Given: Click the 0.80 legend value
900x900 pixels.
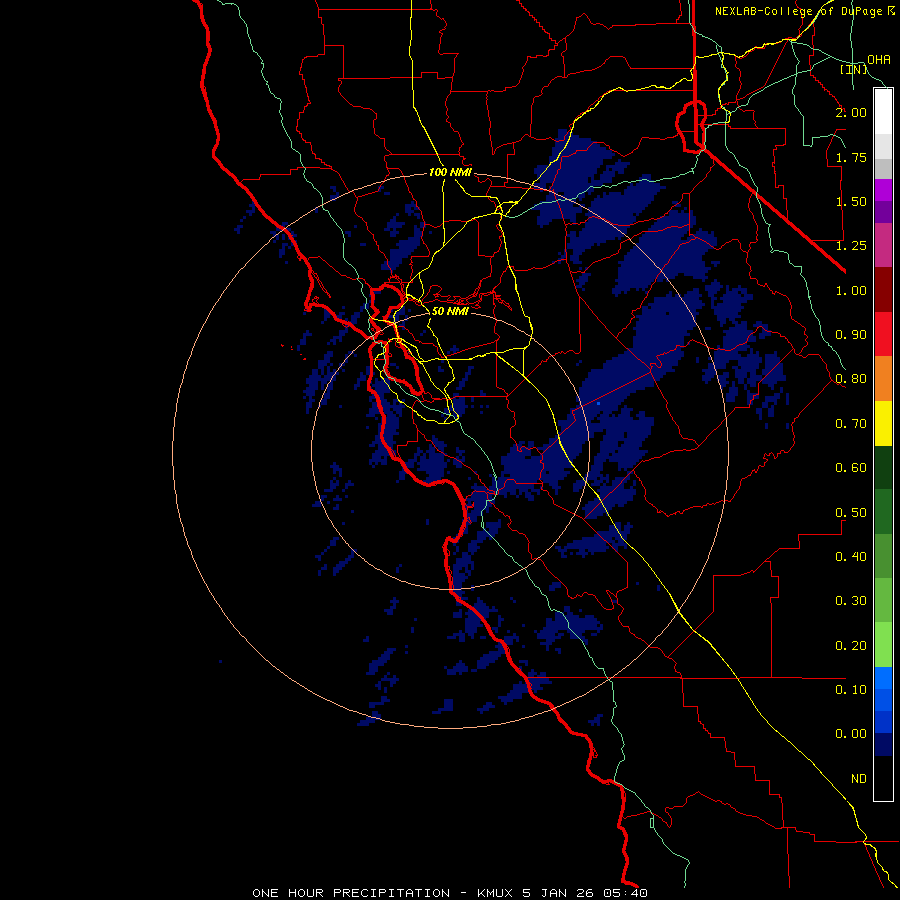Looking at the screenshot, I should [851, 379].
